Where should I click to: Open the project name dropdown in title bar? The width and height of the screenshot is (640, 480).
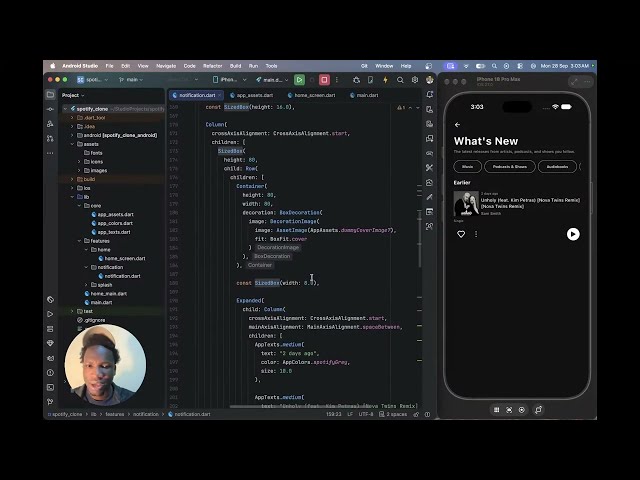[x=92, y=80]
